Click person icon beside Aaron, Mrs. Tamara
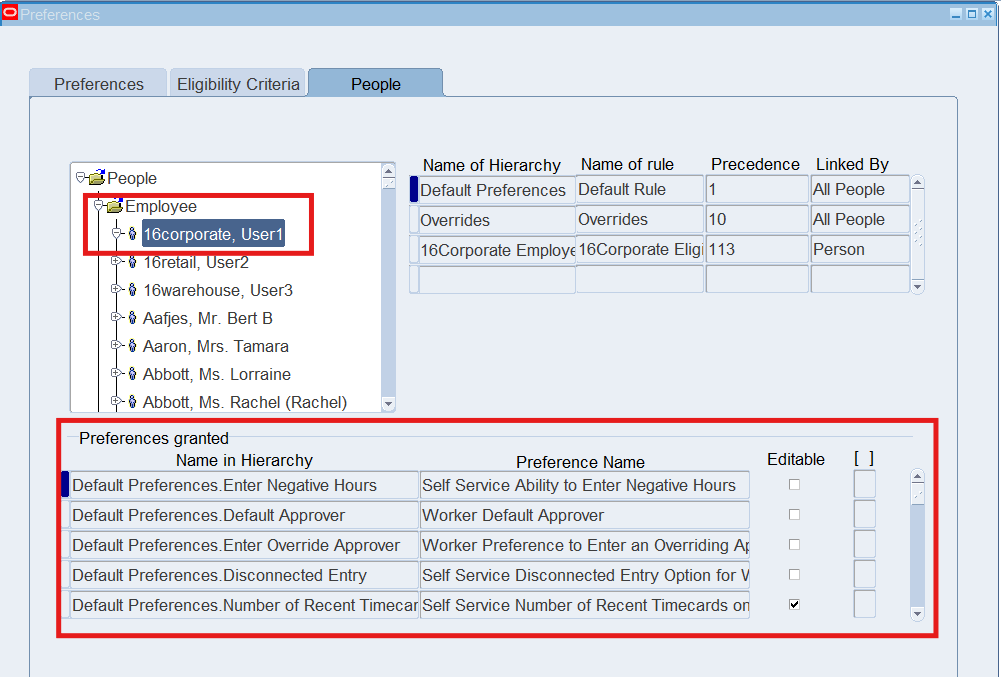The height and width of the screenshot is (677, 1001). [133, 346]
